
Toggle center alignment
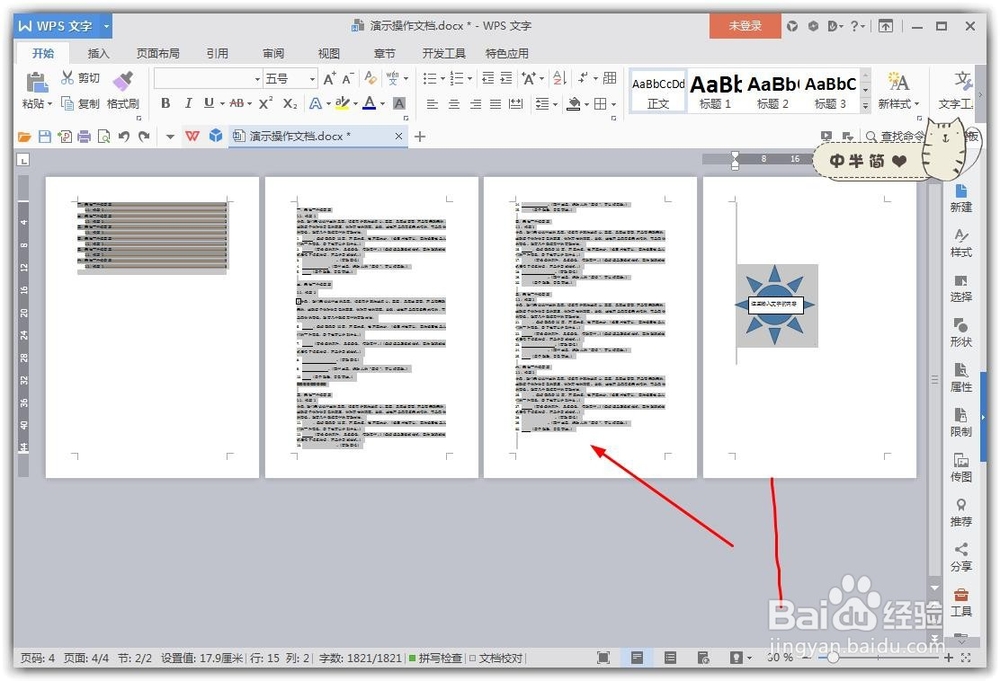[x=454, y=103]
